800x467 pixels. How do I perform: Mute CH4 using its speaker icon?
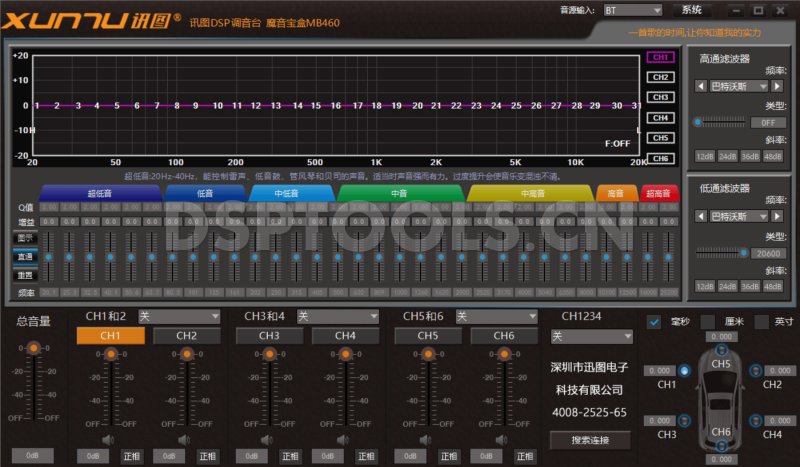point(343,439)
